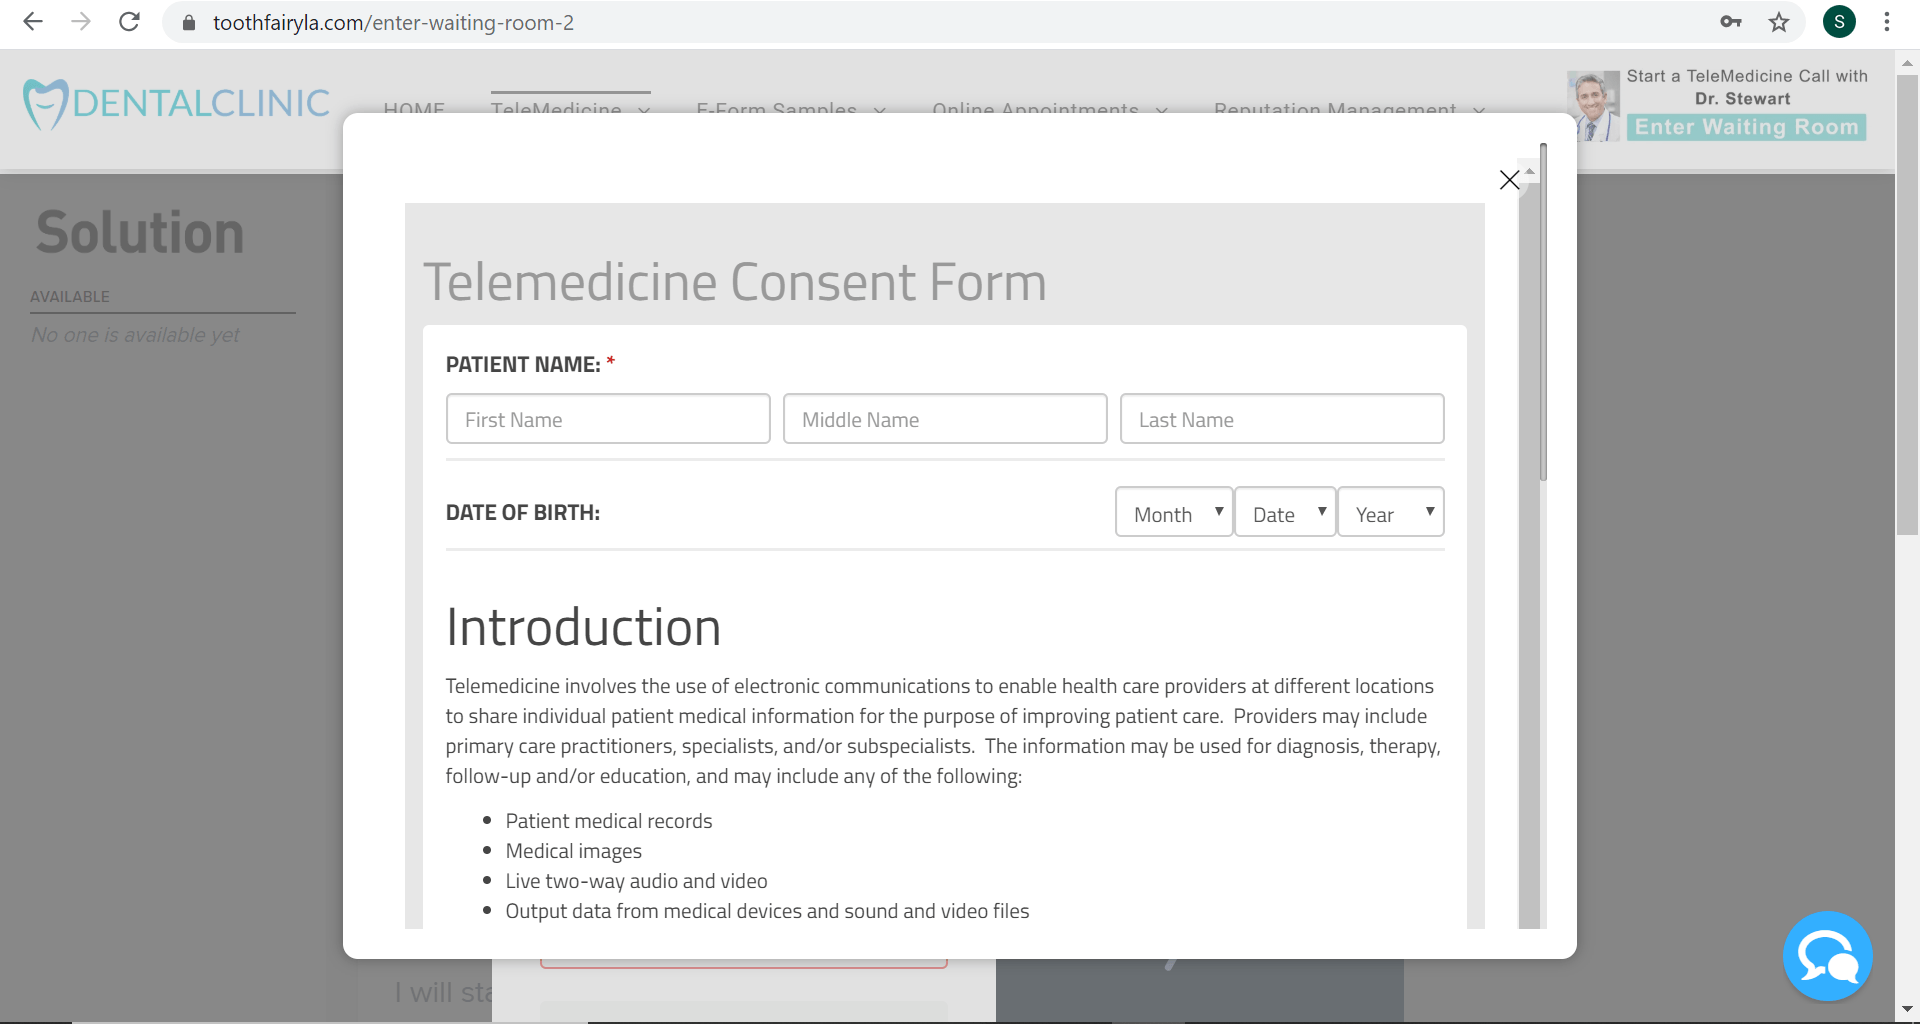Open the saved passwords key icon
This screenshot has height=1024, width=1920.
tap(1731, 22)
